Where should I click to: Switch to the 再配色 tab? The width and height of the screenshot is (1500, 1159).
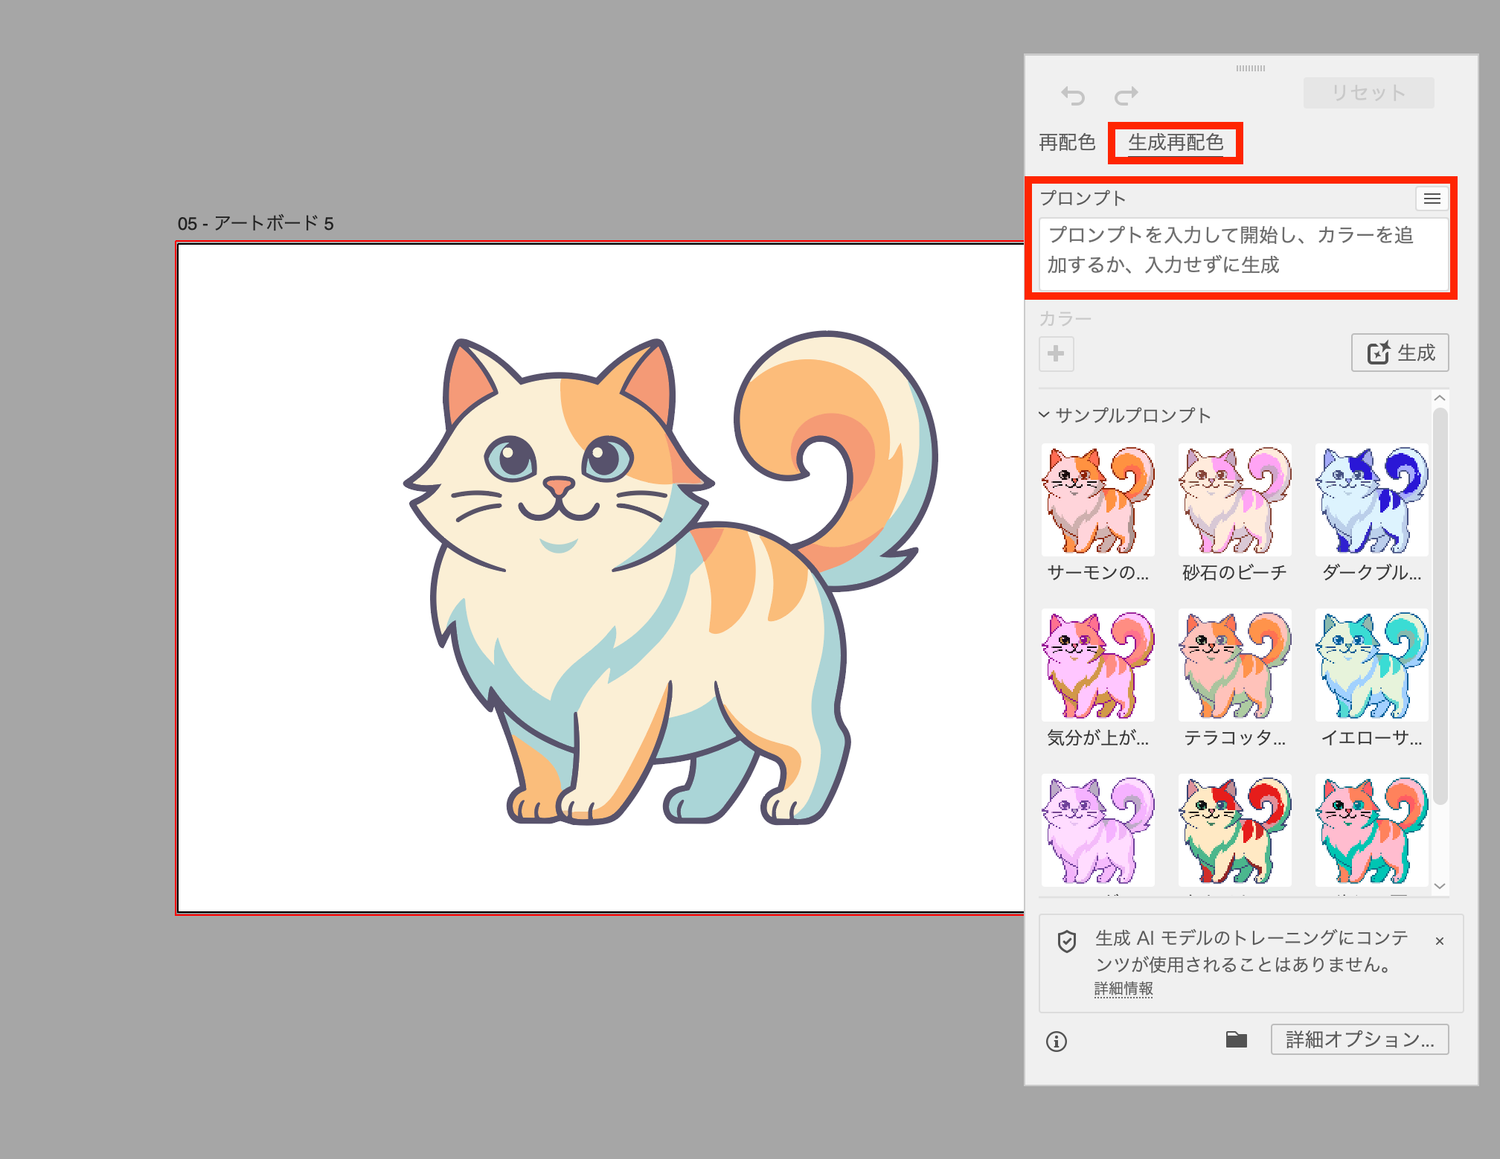pyautogui.click(x=1067, y=143)
